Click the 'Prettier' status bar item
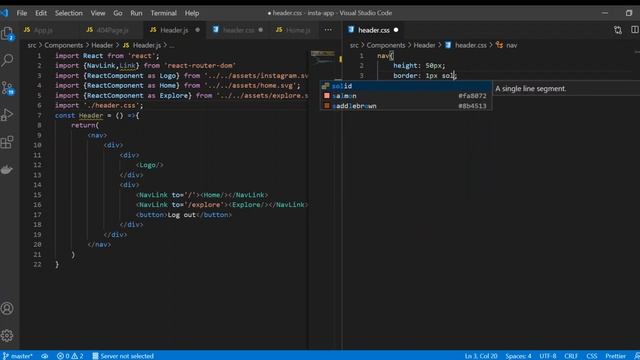This screenshot has height=360, width=640. (616, 356)
